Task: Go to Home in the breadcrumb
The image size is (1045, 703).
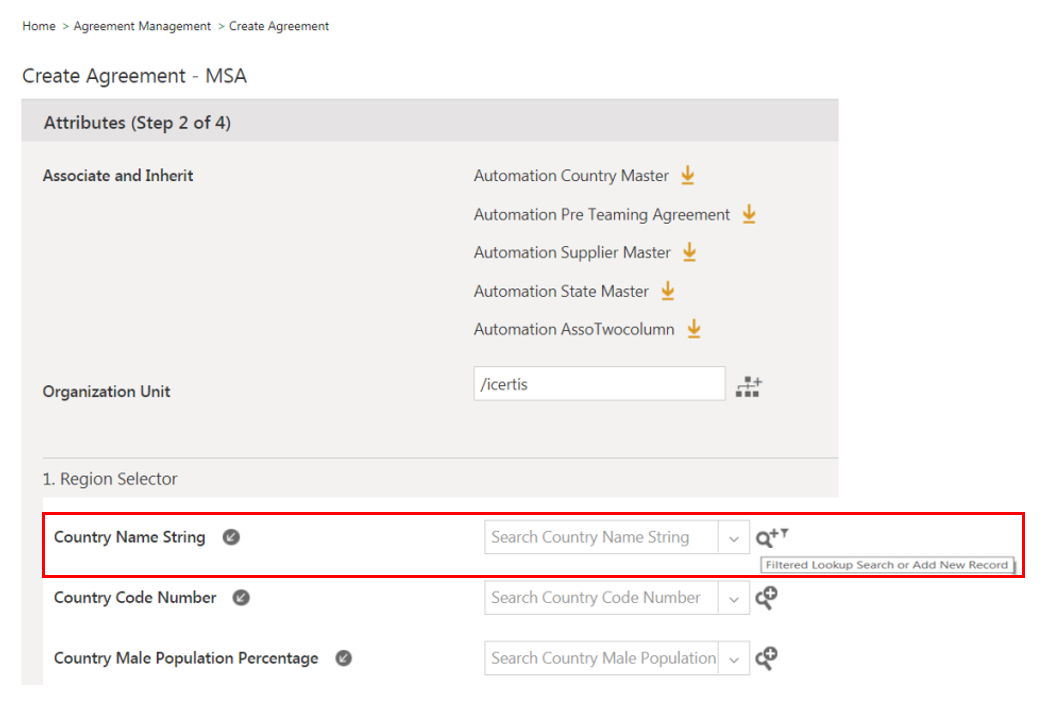Action: (39, 26)
